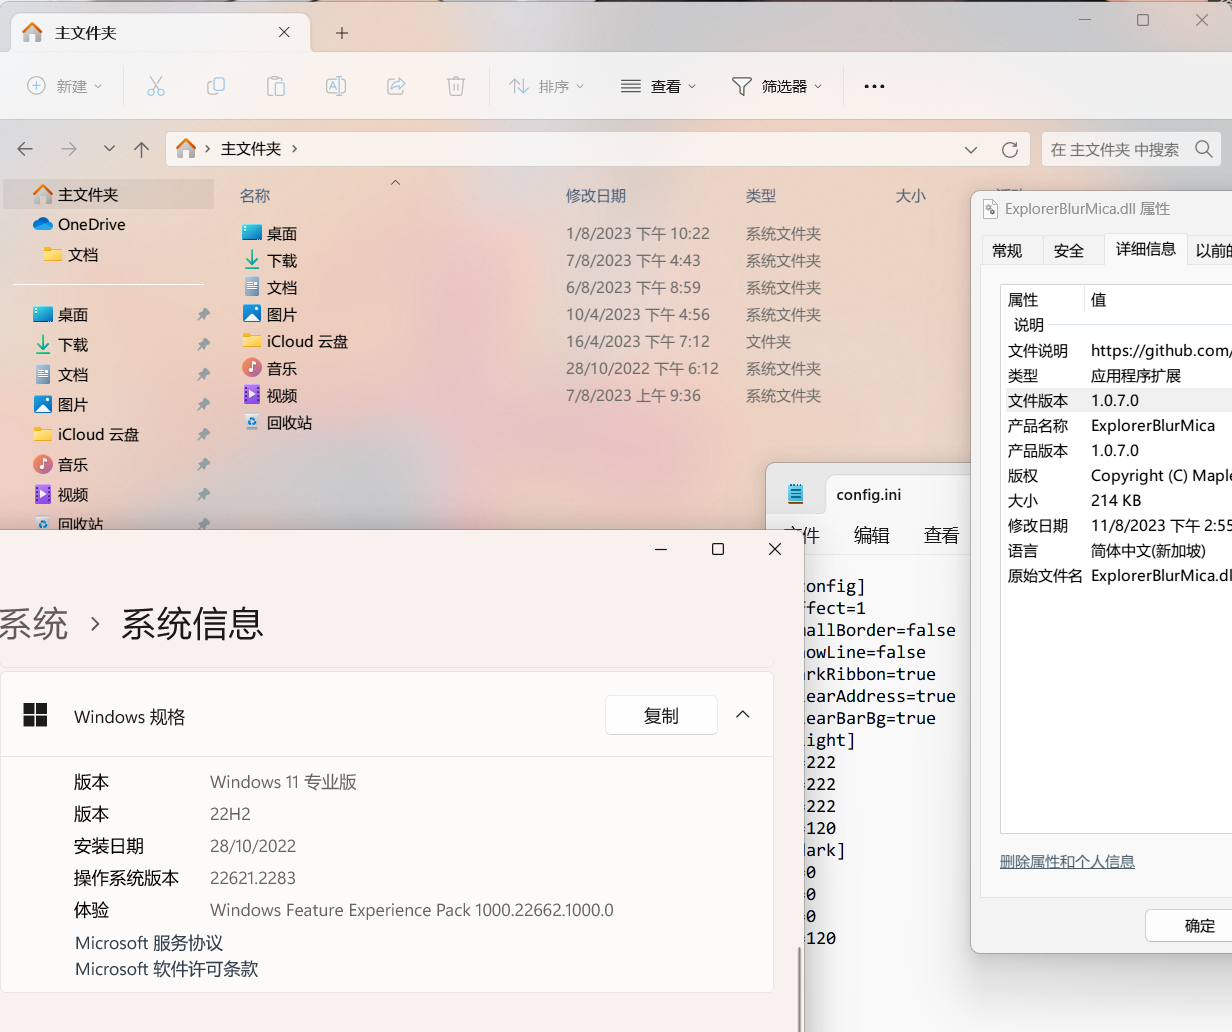Open the 排序 sort dropdown
The width and height of the screenshot is (1232, 1032).
tap(546, 86)
